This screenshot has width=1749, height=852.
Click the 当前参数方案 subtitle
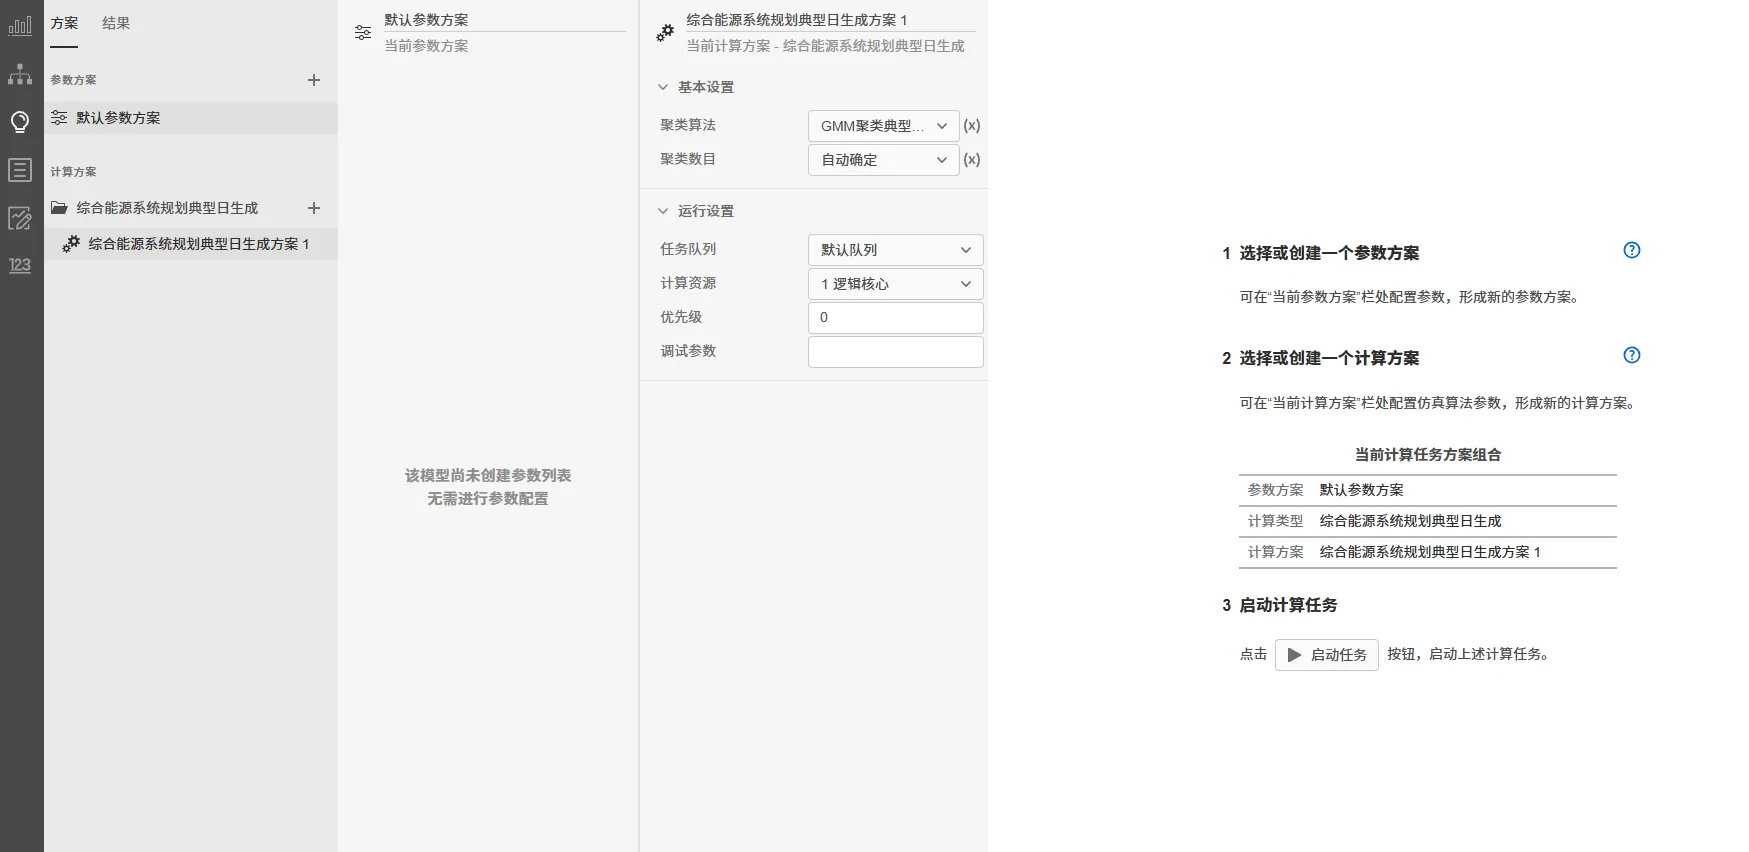click(x=426, y=46)
